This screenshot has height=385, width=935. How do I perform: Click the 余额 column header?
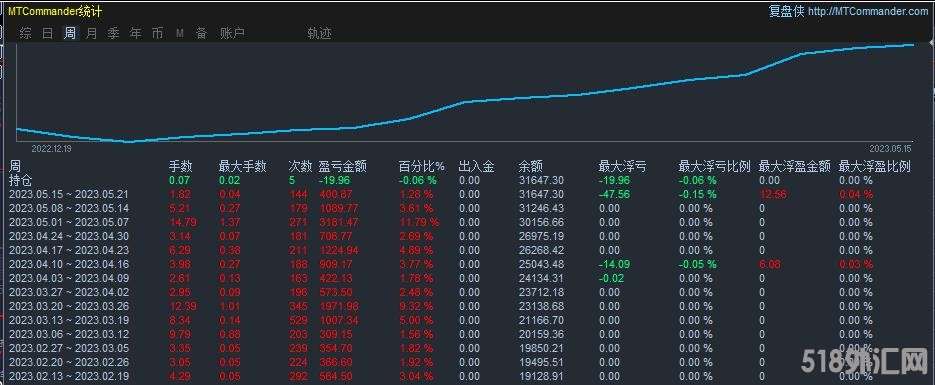(531, 166)
